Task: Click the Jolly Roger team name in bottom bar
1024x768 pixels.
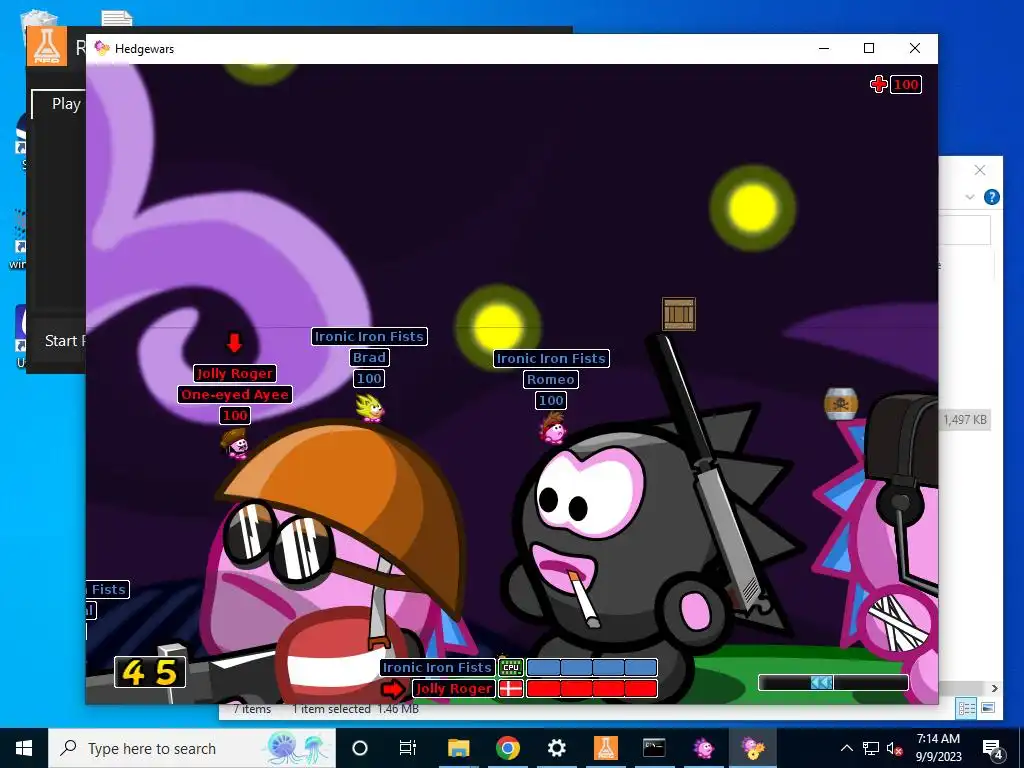Action: coord(454,688)
